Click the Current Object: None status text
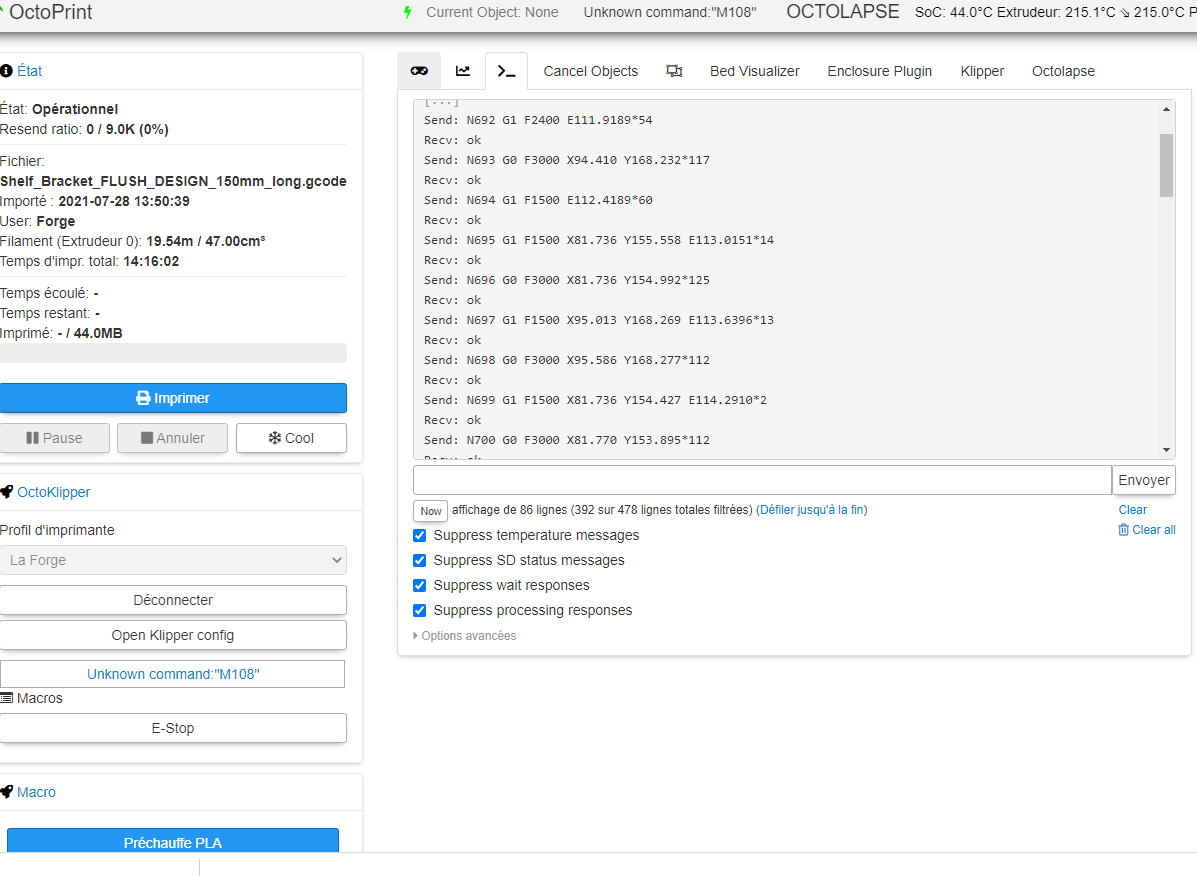The width and height of the screenshot is (1197, 876). tap(492, 12)
